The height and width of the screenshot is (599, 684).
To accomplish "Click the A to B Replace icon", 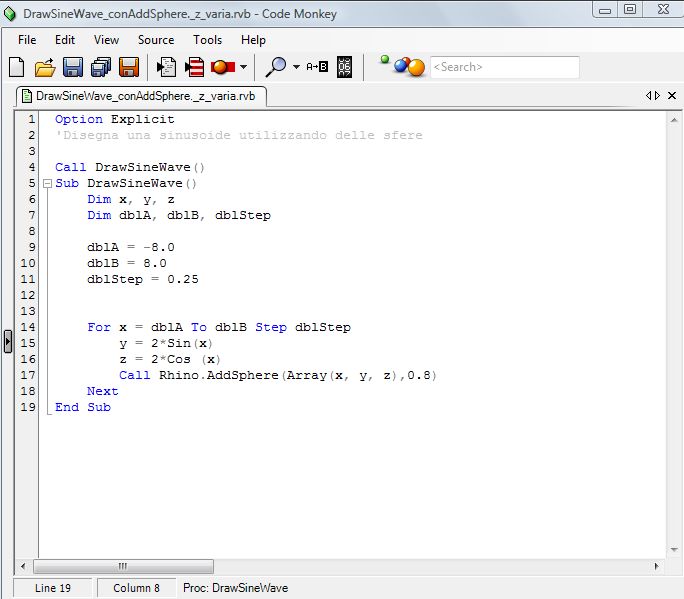I will pos(317,67).
